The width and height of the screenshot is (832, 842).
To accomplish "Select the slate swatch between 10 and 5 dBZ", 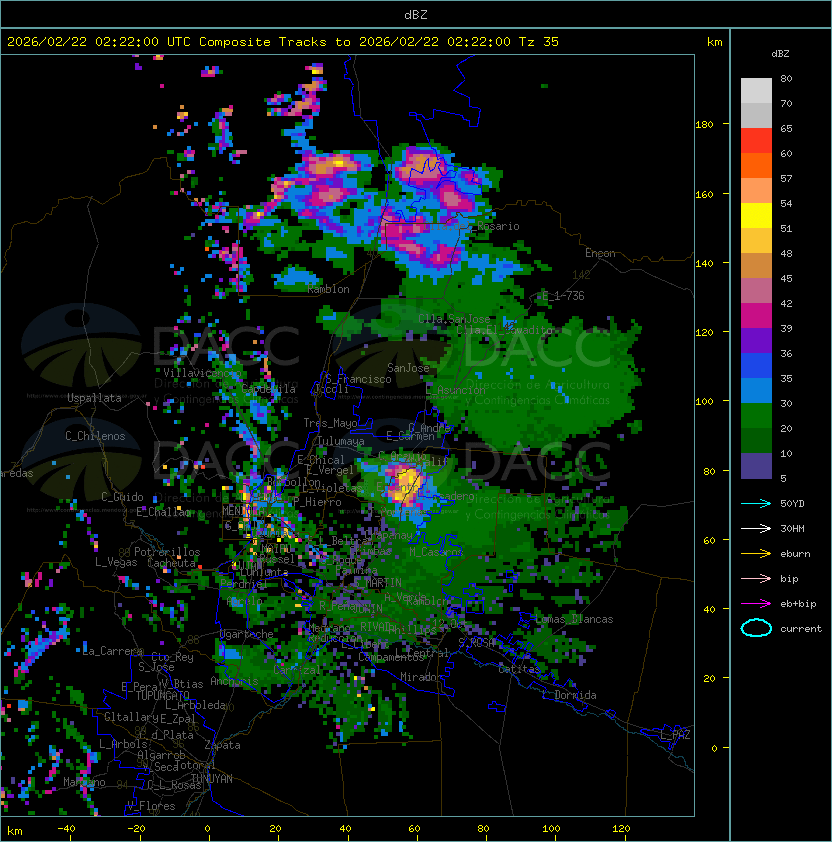I will (x=756, y=466).
